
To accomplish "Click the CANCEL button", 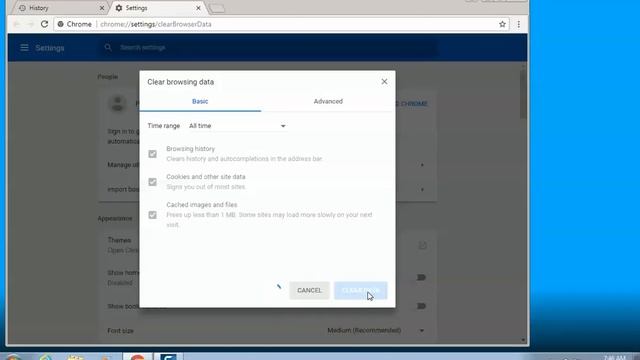I will tap(309, 290).
